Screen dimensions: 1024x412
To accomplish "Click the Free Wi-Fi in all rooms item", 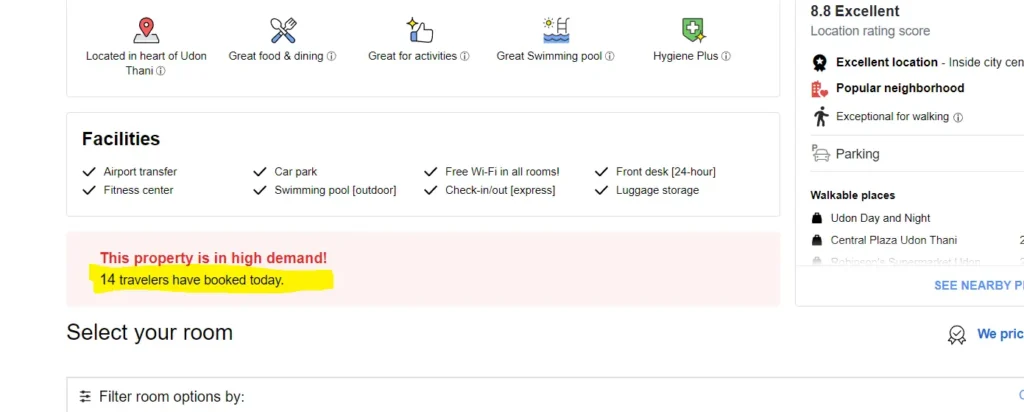I will (502, 172).
